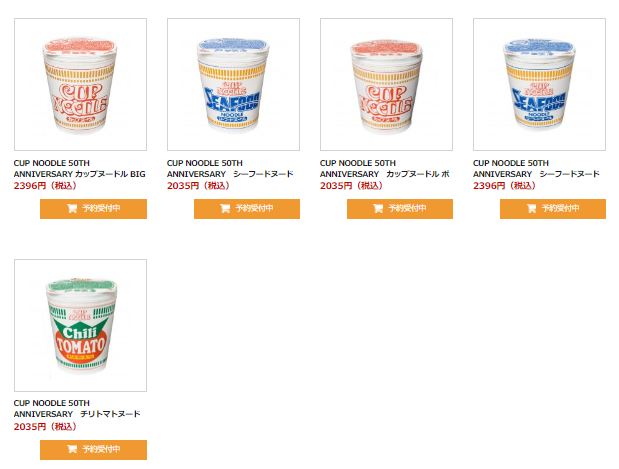619x469 pixels.
Task: Open the fourth Seafood Noodle product image
Action: coord(540,84)
